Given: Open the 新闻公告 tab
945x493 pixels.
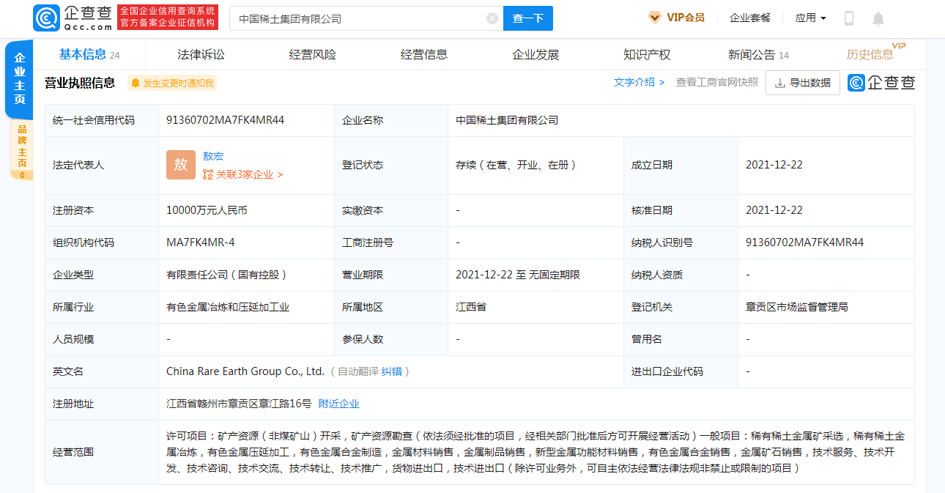Looking at the screenshot, I should (758, 55).
